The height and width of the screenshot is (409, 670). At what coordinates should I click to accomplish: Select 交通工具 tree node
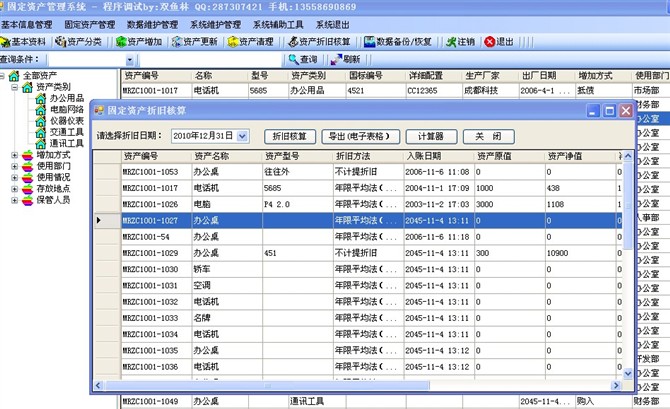(x=67, y=132)
